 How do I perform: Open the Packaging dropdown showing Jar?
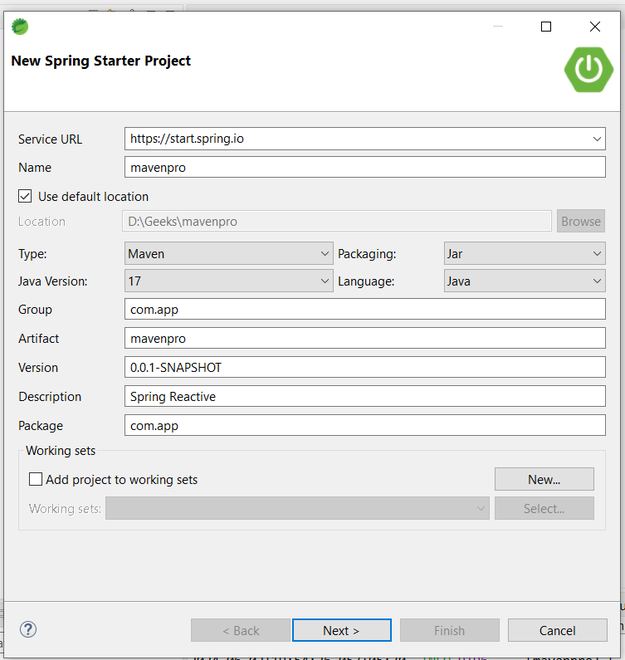(524, 253)
